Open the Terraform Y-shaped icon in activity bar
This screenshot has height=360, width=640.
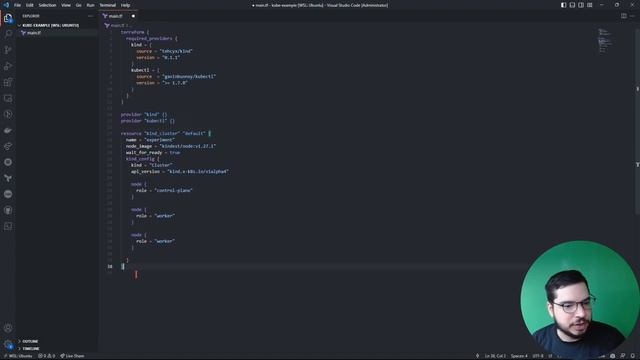click(8, 178)
